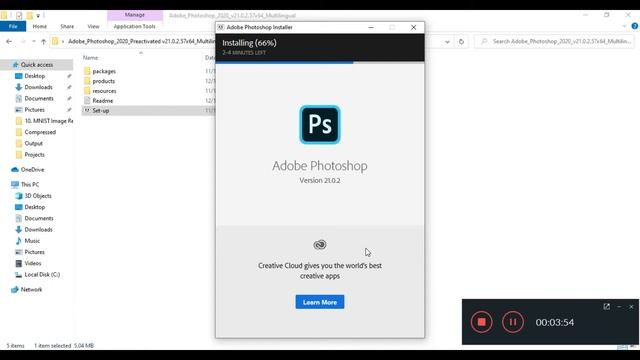
Task: Close the Photoshop Installer window
Action: 413,27
